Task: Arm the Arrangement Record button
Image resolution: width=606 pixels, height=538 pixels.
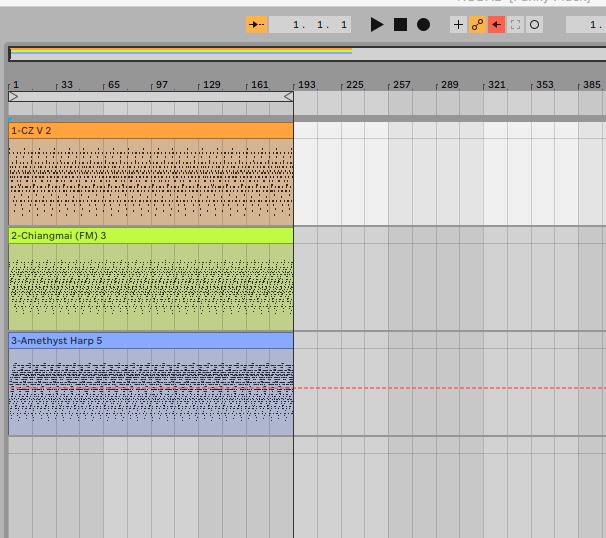Action: click(424, 25)
